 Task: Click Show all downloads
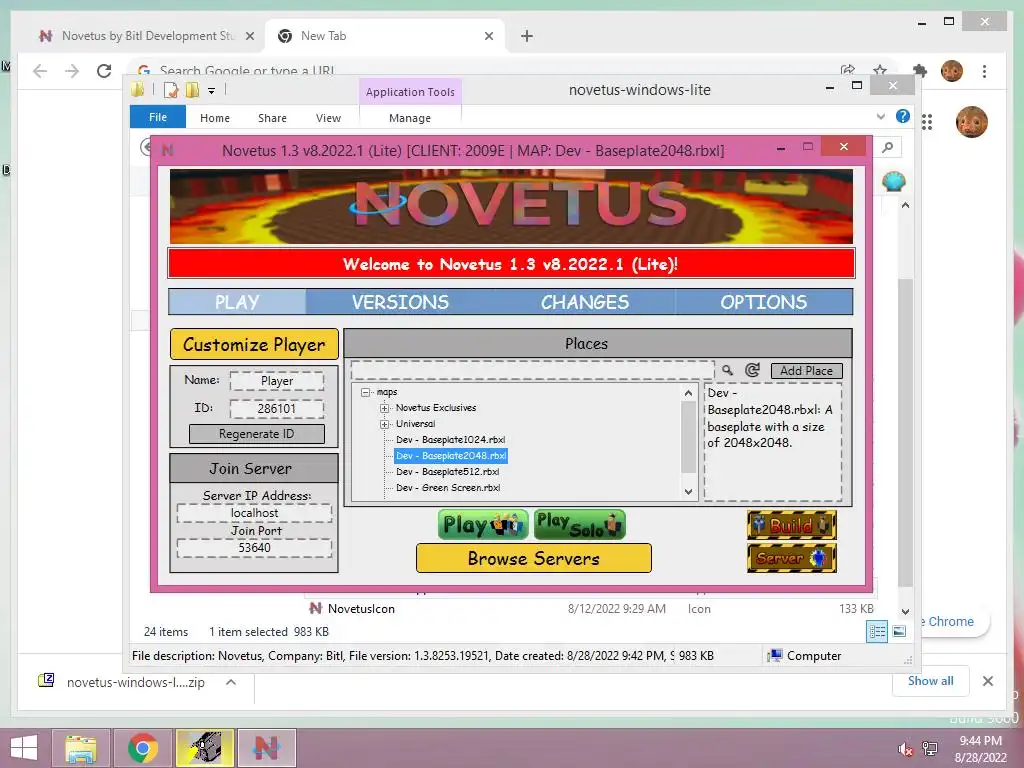pos(931,681)
